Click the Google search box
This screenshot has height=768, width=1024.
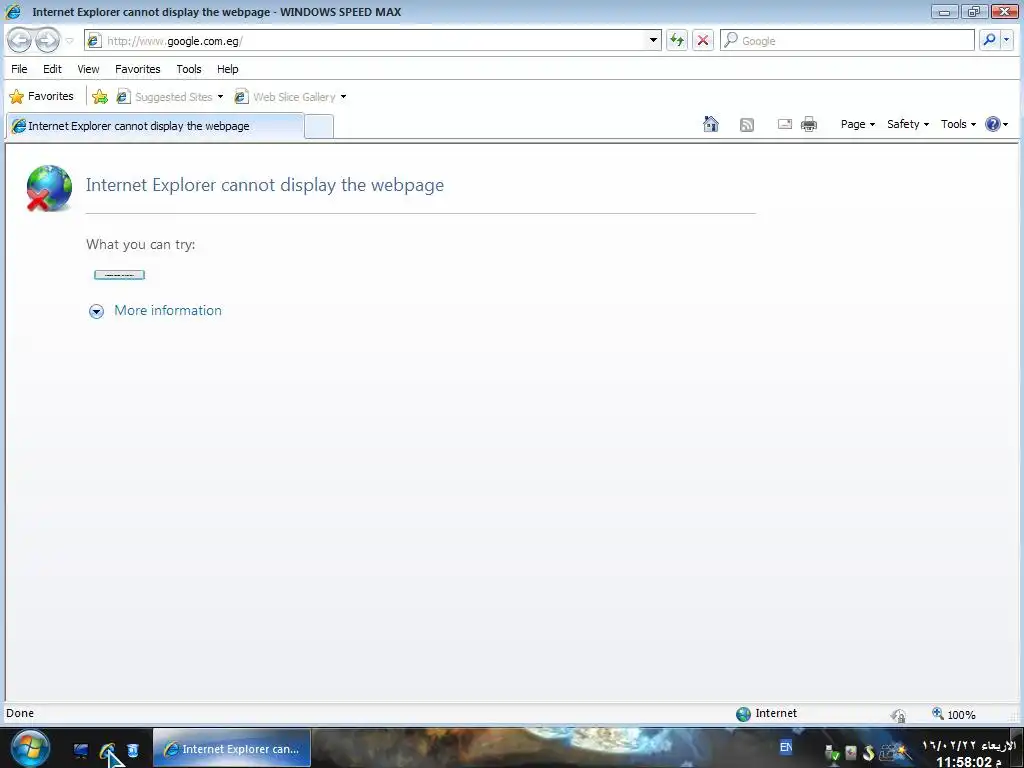(x=848, y=40)
